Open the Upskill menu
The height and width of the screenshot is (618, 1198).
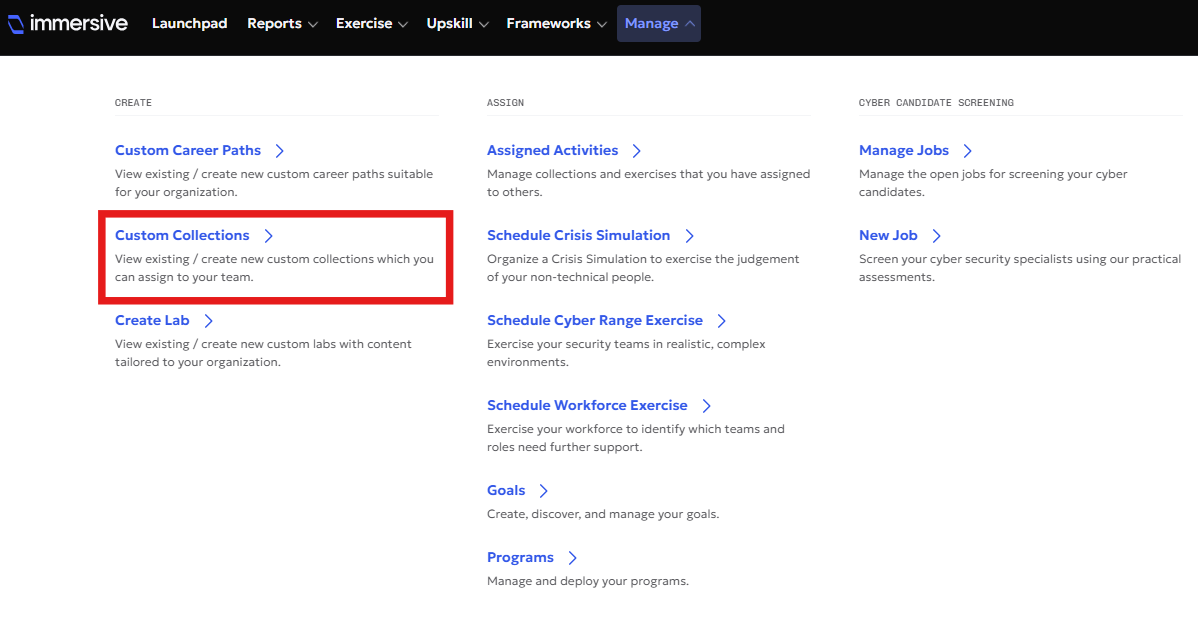click(x=458, y=24)
